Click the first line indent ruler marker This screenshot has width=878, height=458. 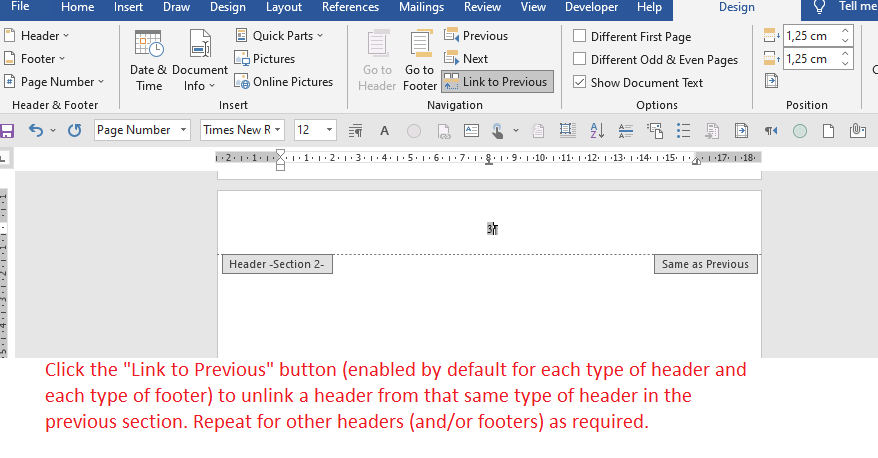click(x=281, y=153)
